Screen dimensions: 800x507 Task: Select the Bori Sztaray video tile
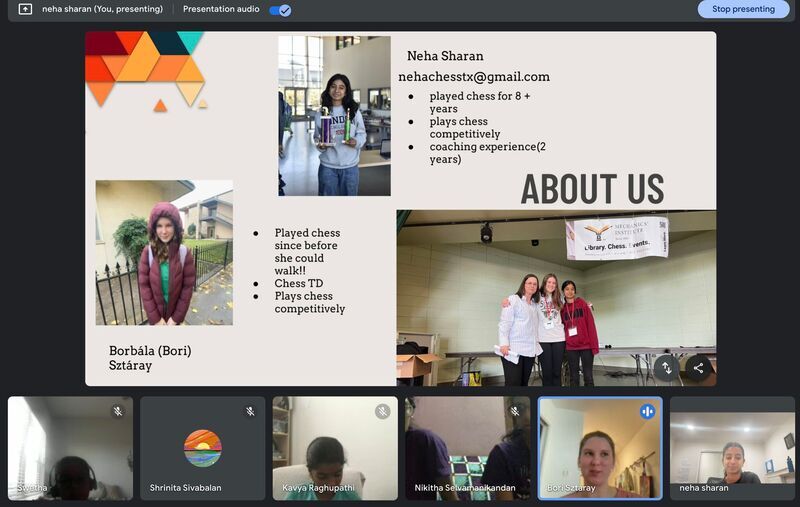pos(600,450)
